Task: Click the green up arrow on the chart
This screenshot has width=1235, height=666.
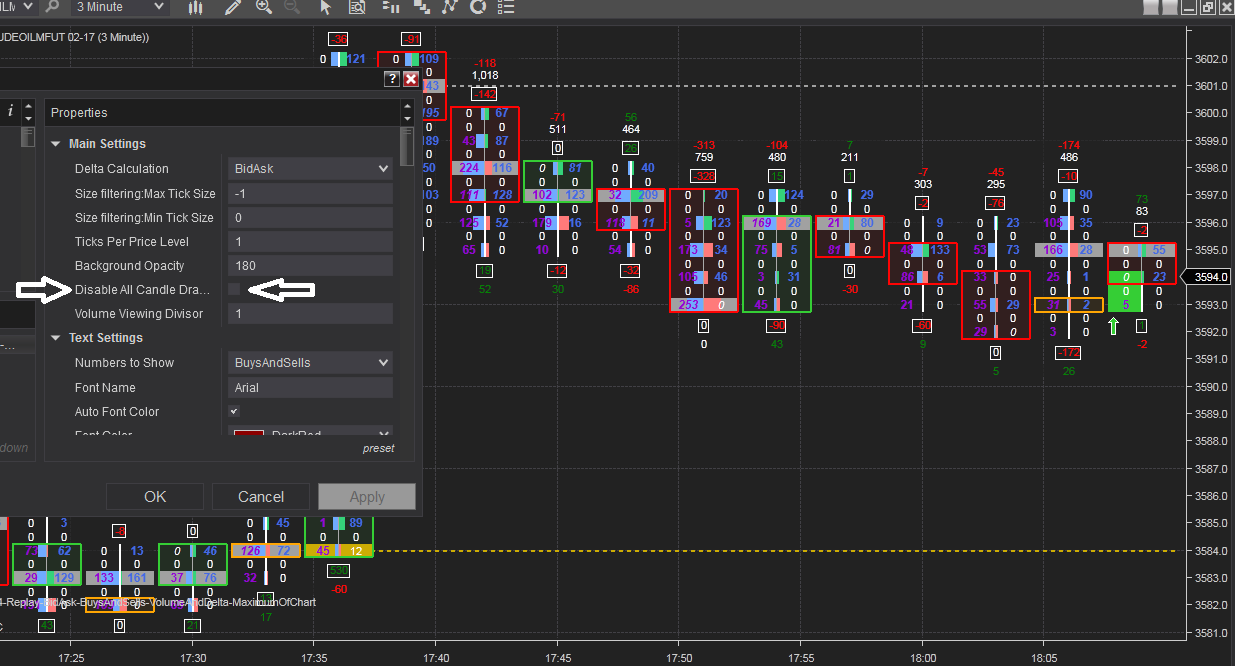Action: click(1112, 326)
